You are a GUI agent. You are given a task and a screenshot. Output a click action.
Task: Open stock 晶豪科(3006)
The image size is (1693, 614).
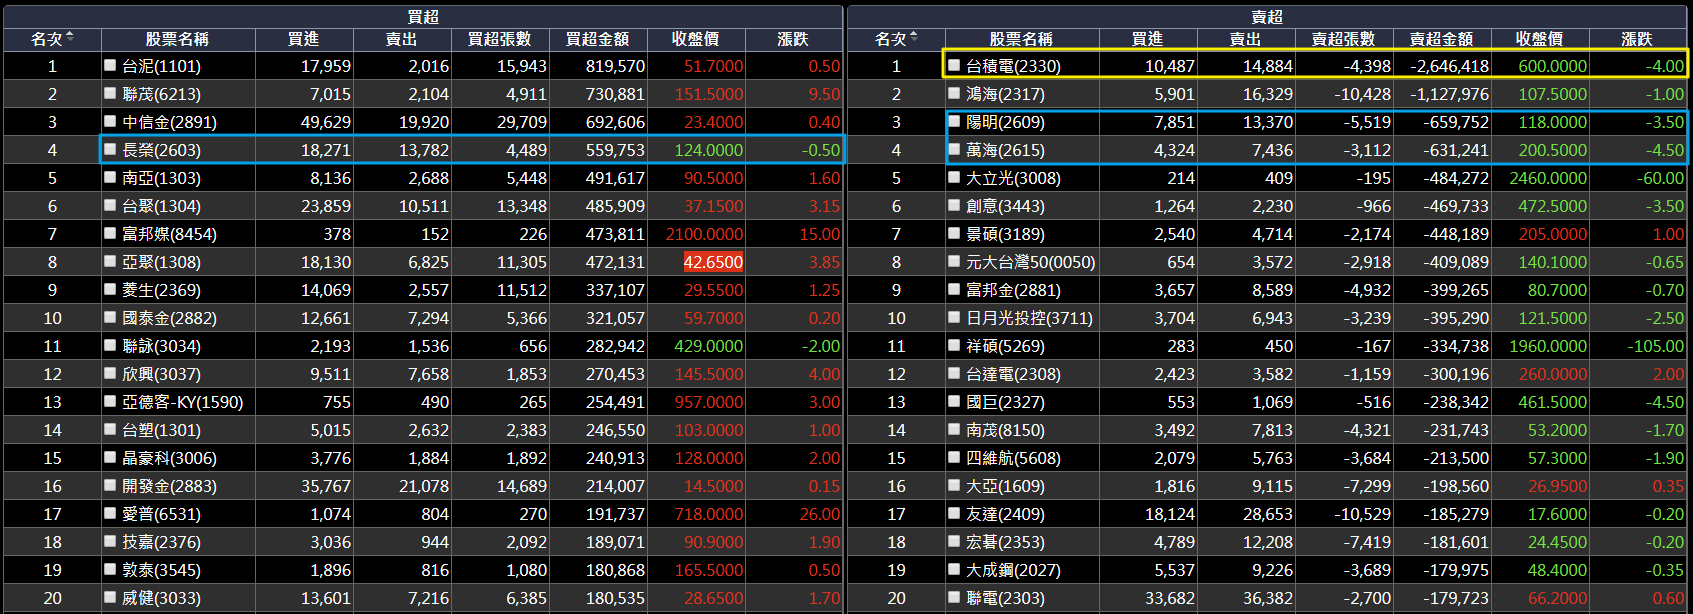[x=169, y=458]
